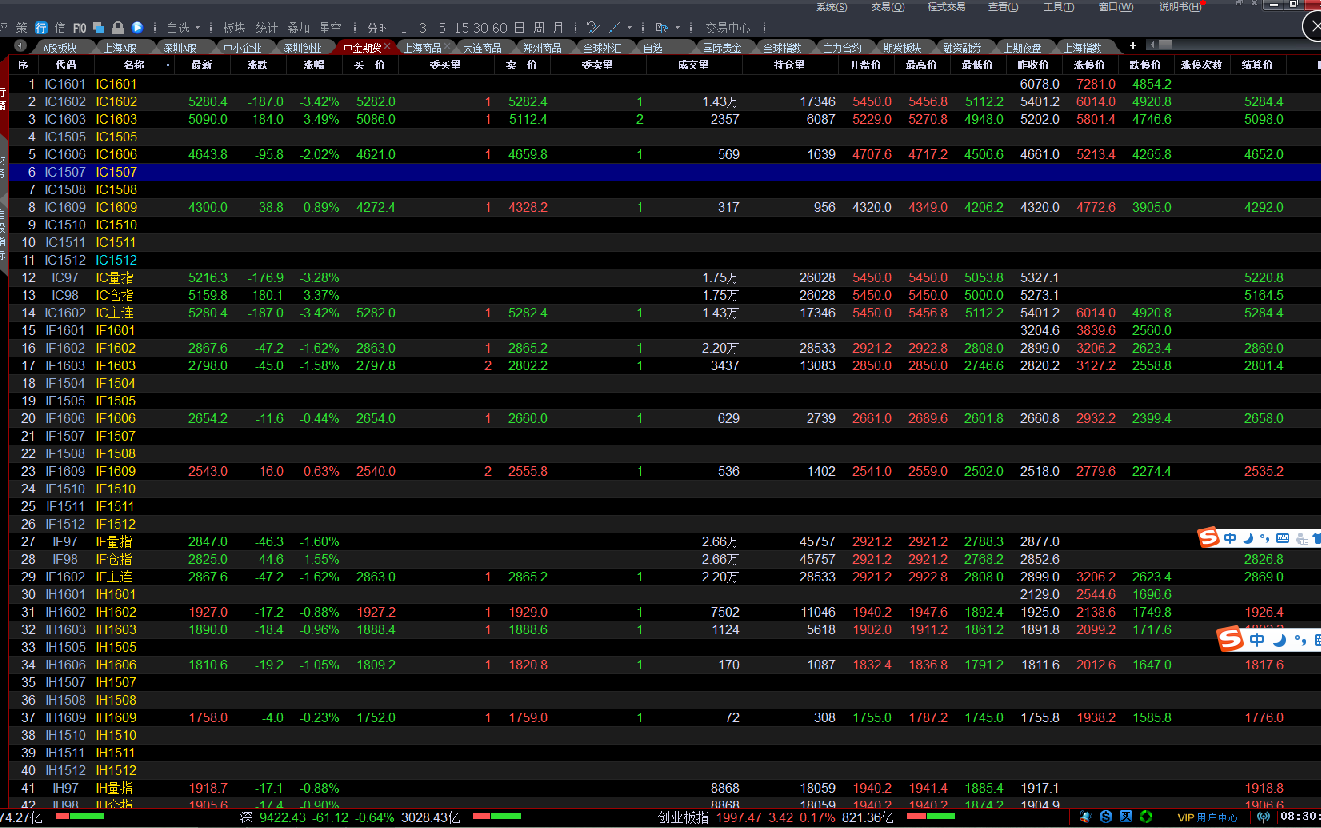This screenshot has height=828, width=1321.
Task: Click the padlock lock-screen icon
Action: [118, 27]
